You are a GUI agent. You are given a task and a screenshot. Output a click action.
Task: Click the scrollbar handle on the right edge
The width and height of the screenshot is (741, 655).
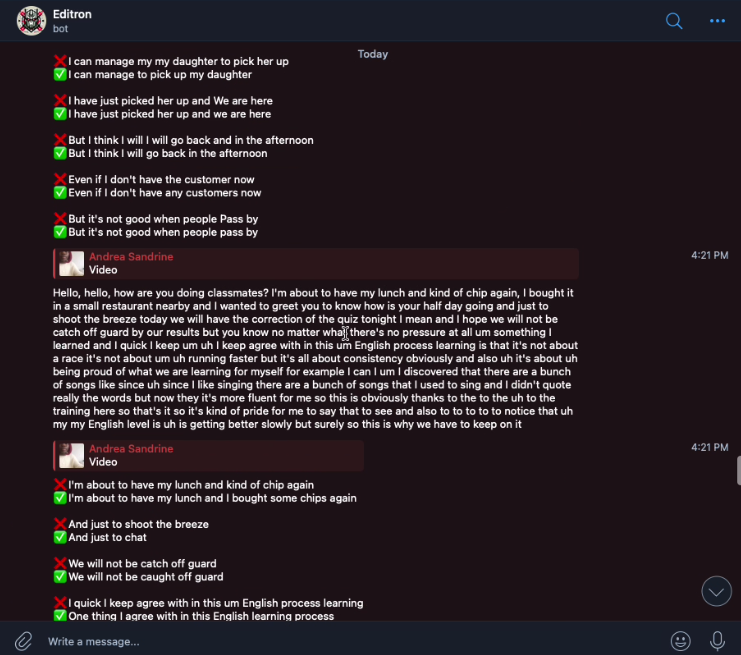[738, 471]
